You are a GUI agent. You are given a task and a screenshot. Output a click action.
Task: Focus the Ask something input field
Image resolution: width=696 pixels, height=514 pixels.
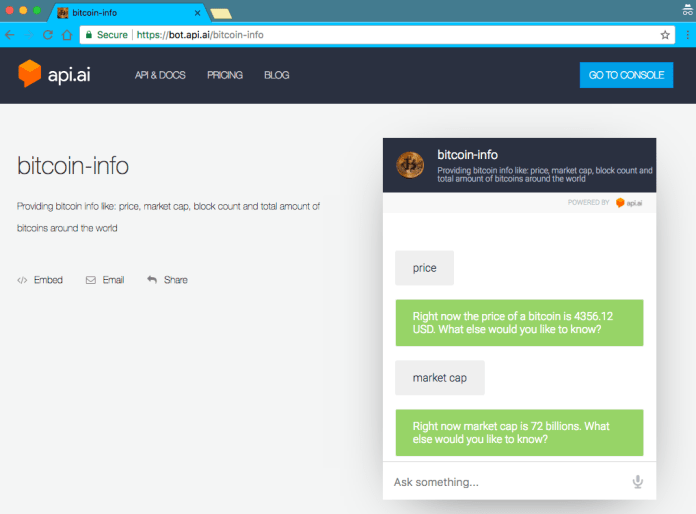tap(505, 482)
